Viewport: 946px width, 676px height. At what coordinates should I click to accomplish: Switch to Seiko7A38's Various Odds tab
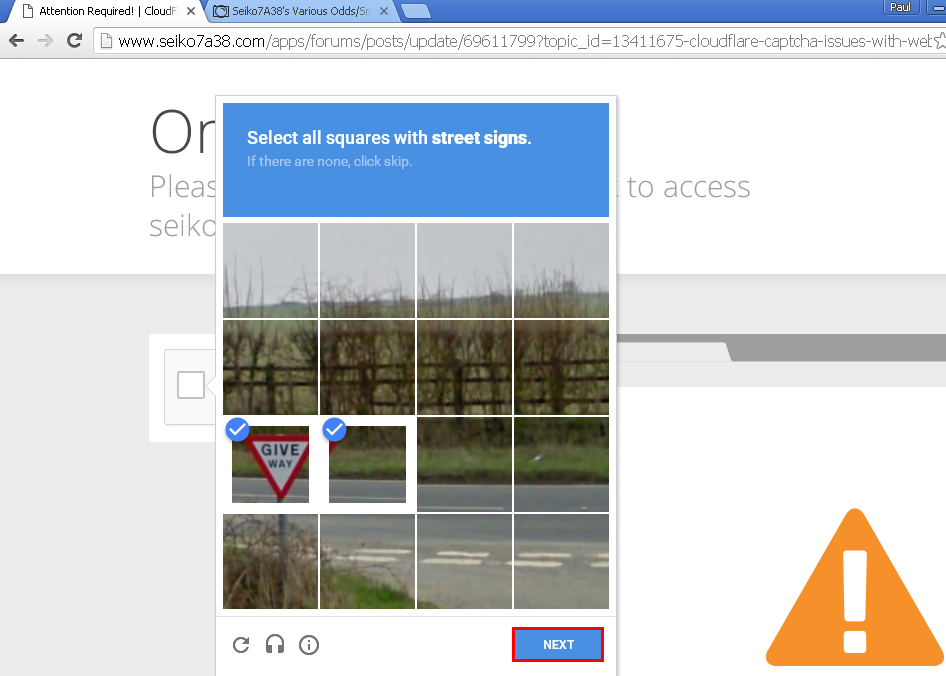[x=300, y=11]
